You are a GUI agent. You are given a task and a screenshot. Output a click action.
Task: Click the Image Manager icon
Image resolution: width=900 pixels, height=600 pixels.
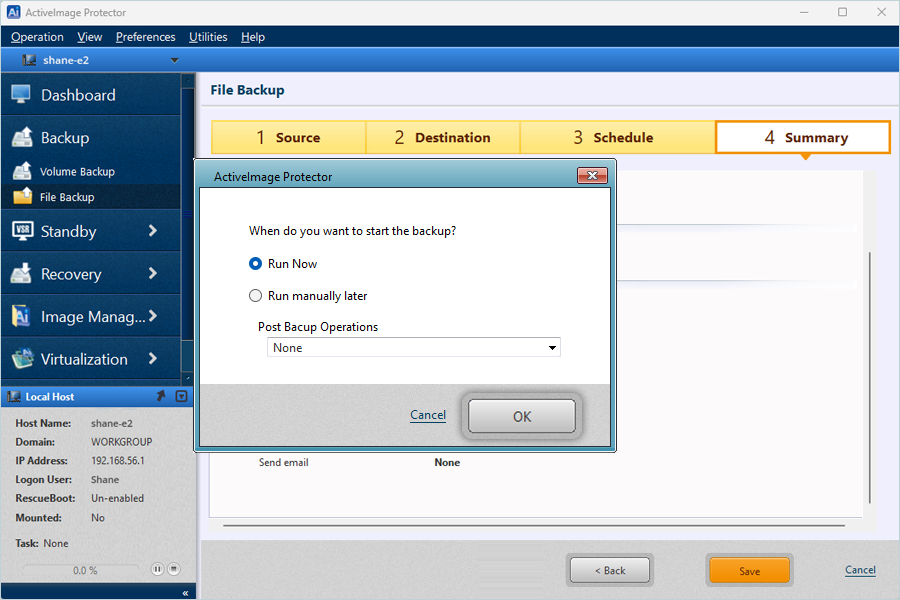pyautogui.click(x=21, y=316)
